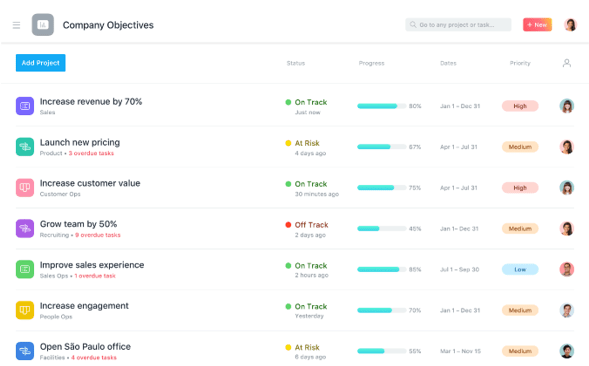The height and width of the screenshot is (366, 589).
Task: Open owner avatar for Increase customer value row
Action: point(567,188)
